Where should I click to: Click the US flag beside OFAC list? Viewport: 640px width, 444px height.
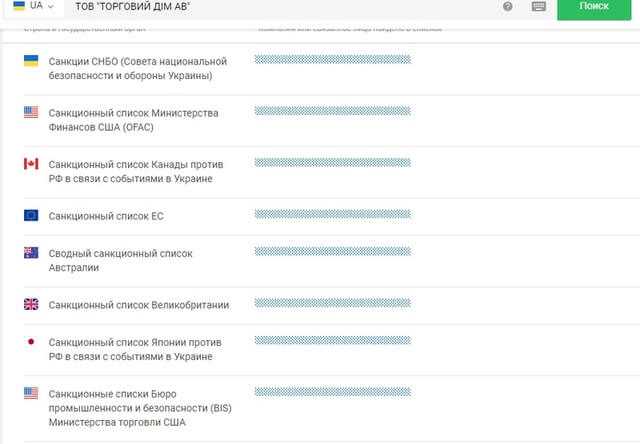pyautogui.click(x=31, y=112)
